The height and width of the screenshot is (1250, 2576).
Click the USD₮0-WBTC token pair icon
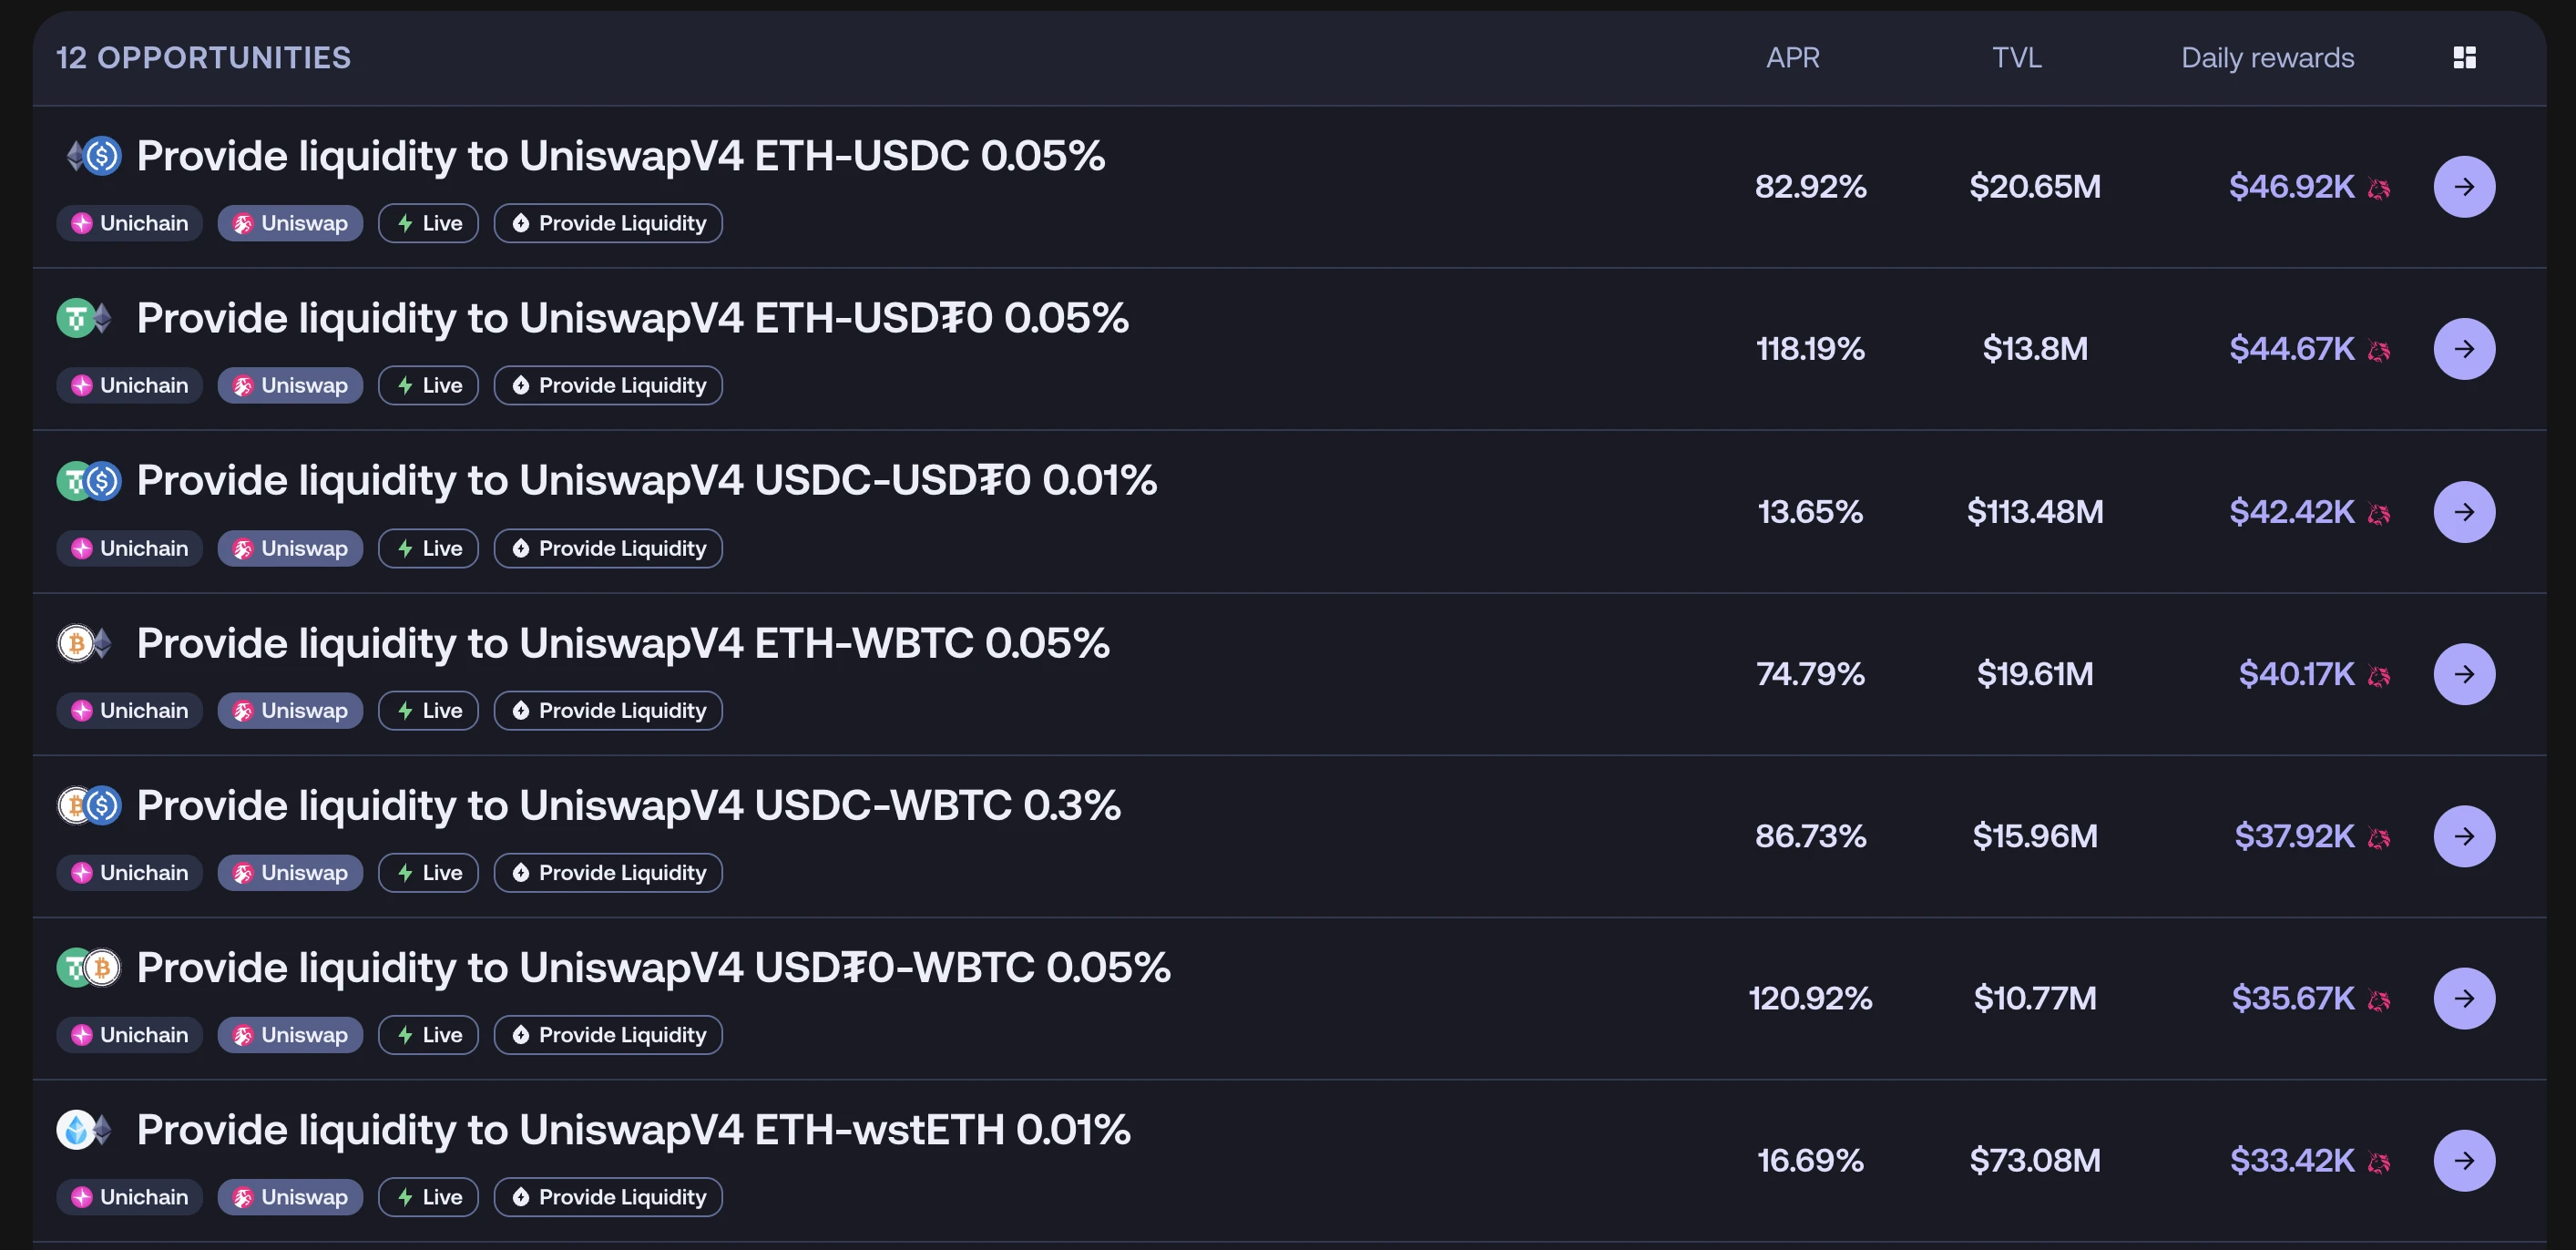click(88, 968)
